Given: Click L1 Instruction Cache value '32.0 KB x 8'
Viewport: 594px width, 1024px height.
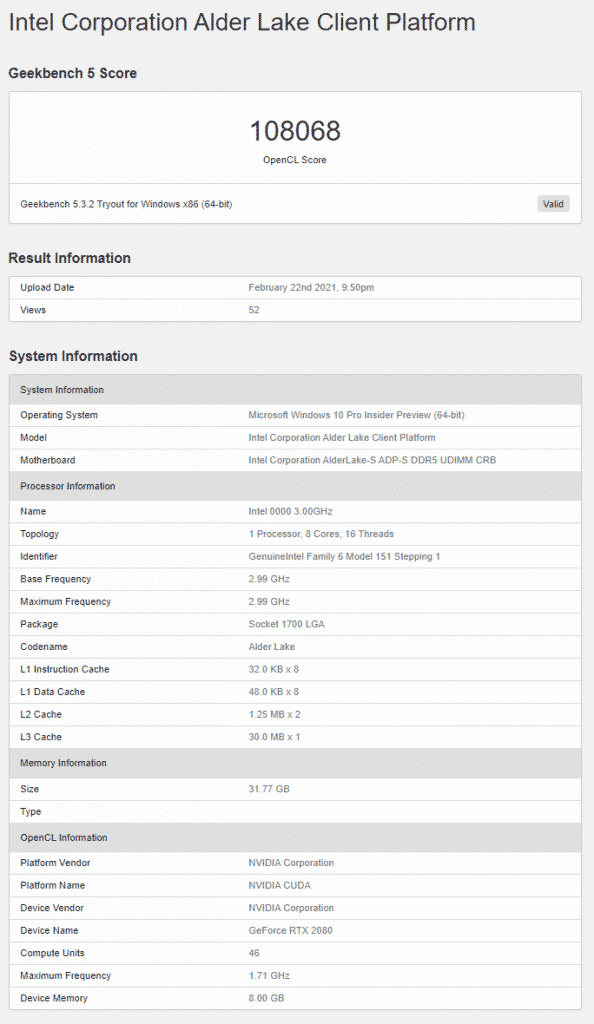Looking at the screenshot, I should [x=274, y=669].
